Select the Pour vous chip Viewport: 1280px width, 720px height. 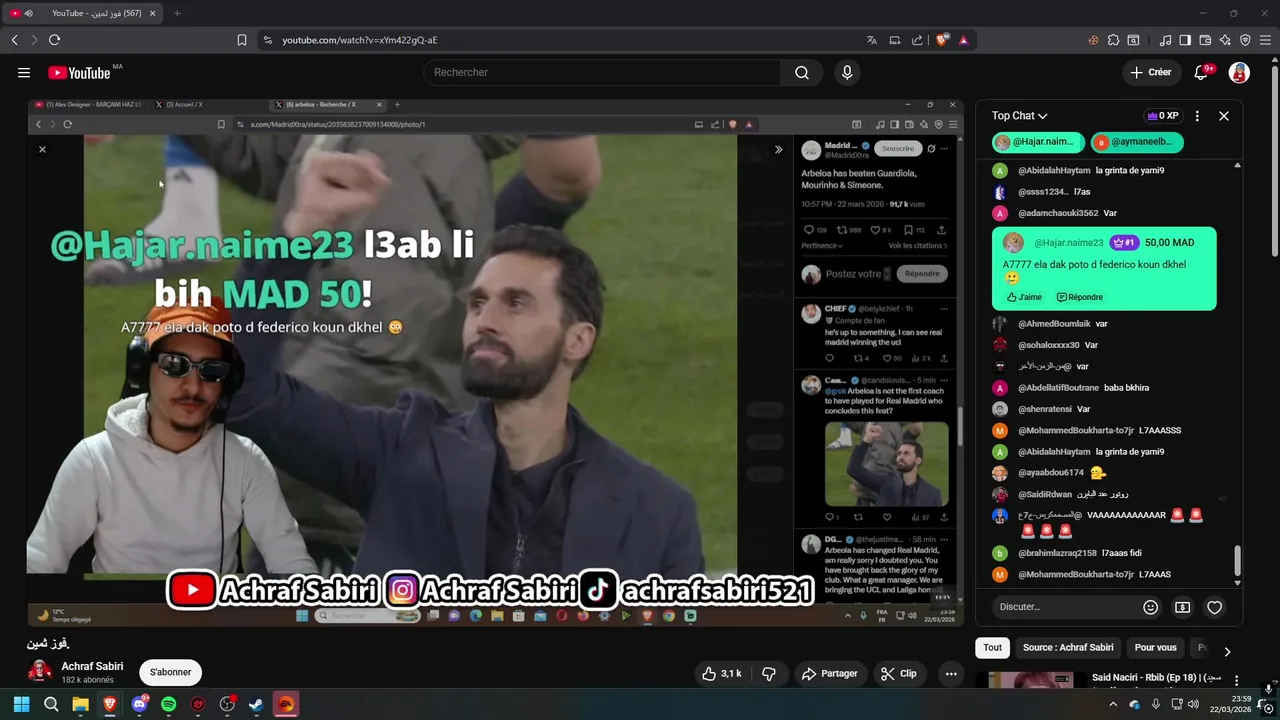coord(1155,648)
